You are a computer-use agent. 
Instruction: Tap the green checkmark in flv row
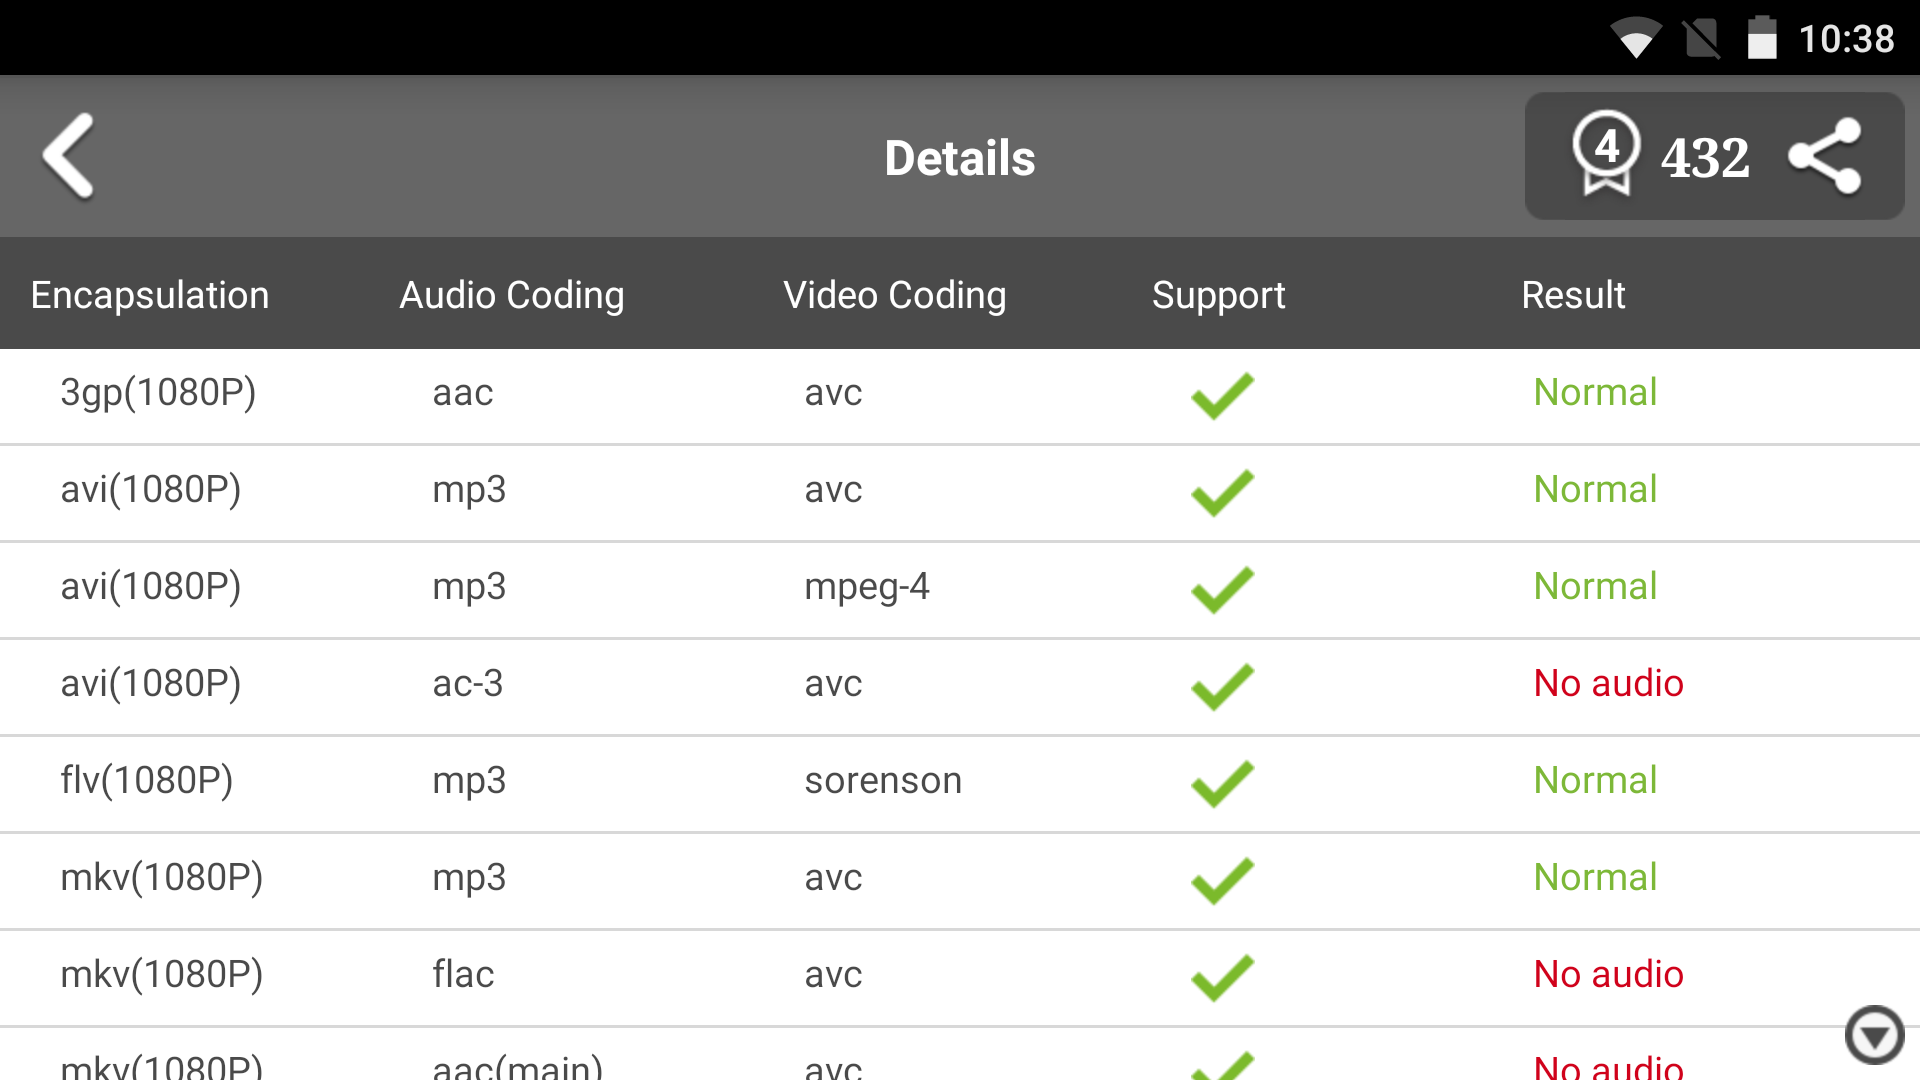coord(1222,783)
